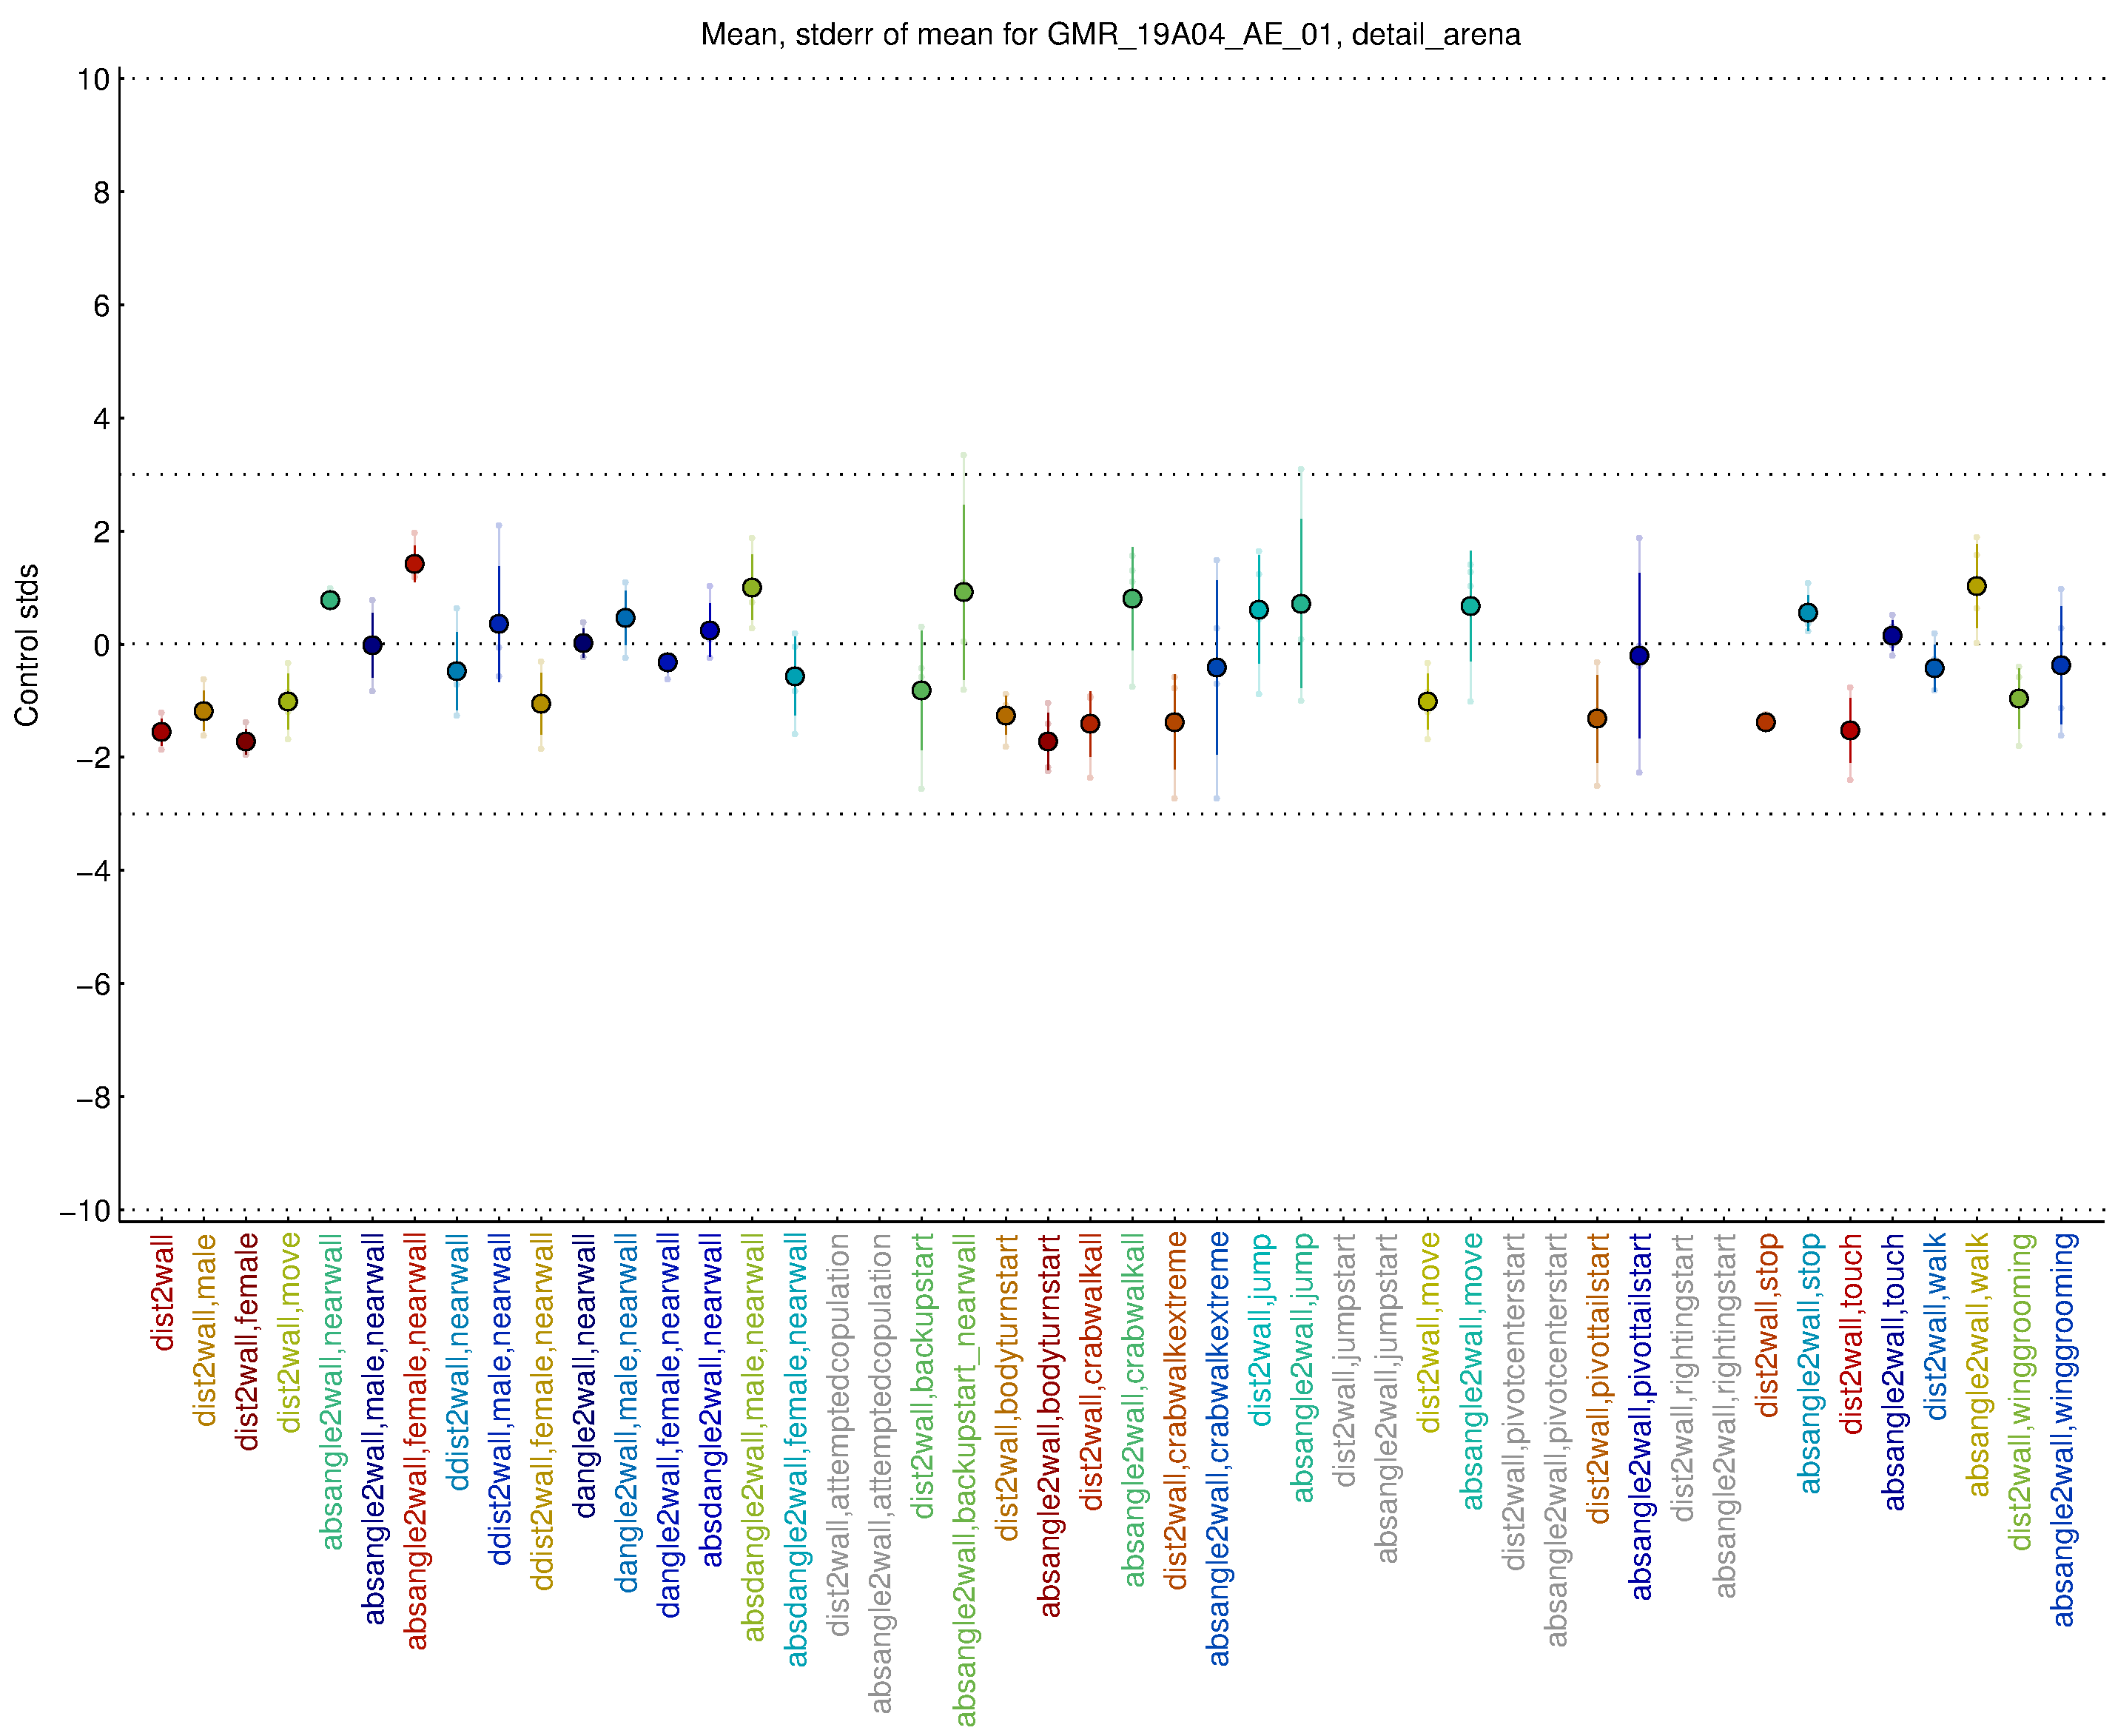Click the 'dist2wall,male' x-axis label
Image resolution: width=2115 pixels, height=1736 pixels.
tap(204, 1330)
